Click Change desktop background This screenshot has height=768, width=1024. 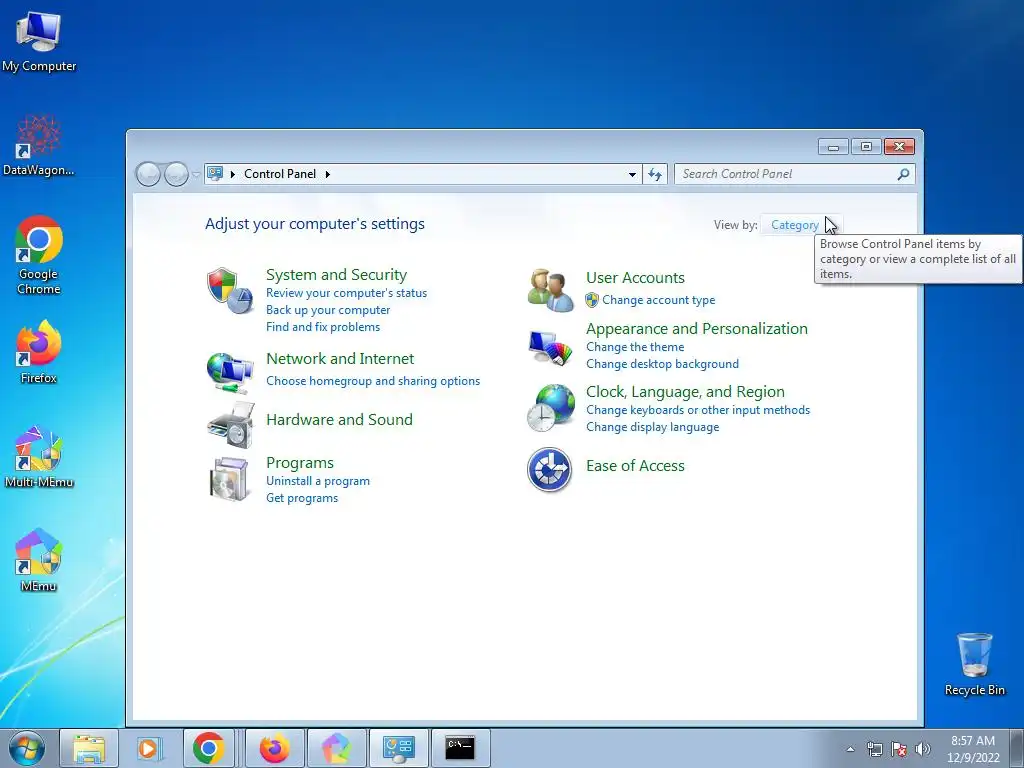(x=662, y=364)
